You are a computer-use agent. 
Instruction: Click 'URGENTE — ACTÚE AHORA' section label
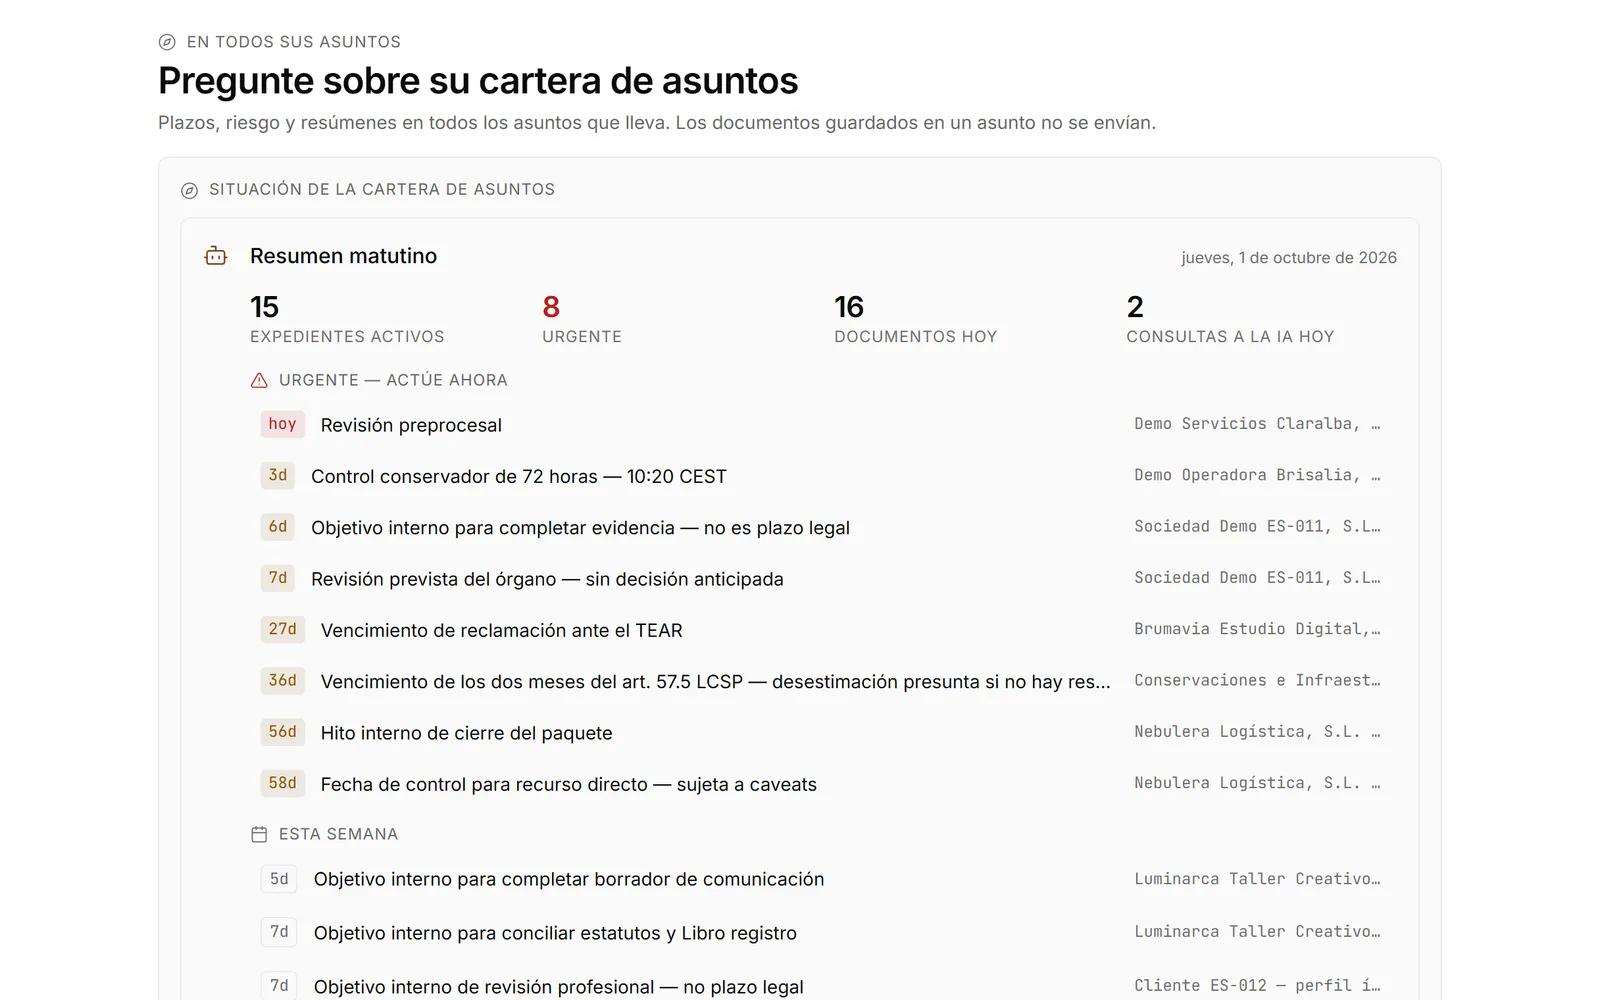tap(393, 380)
